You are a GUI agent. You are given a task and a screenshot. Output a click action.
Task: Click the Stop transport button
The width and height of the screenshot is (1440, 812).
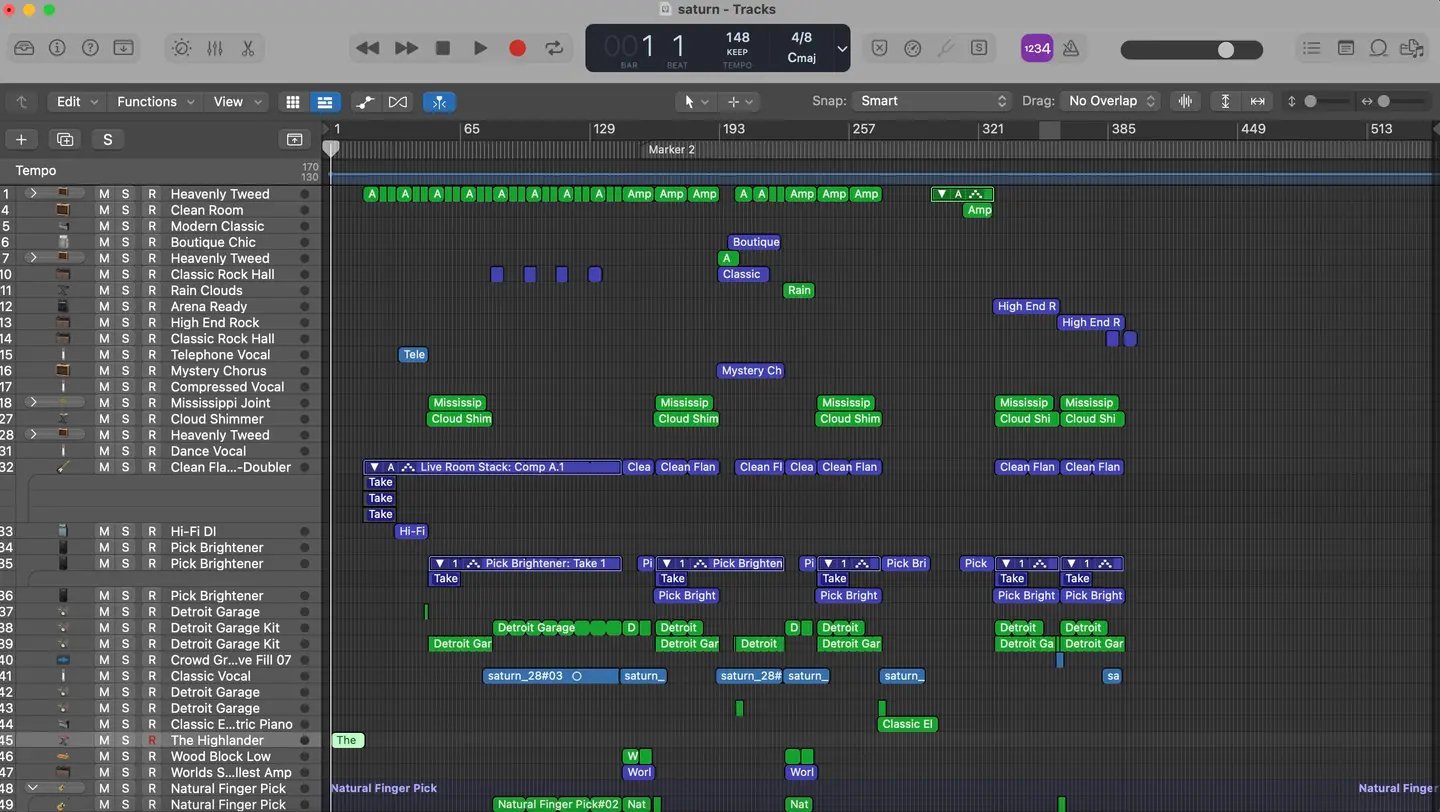coord(443,48)
